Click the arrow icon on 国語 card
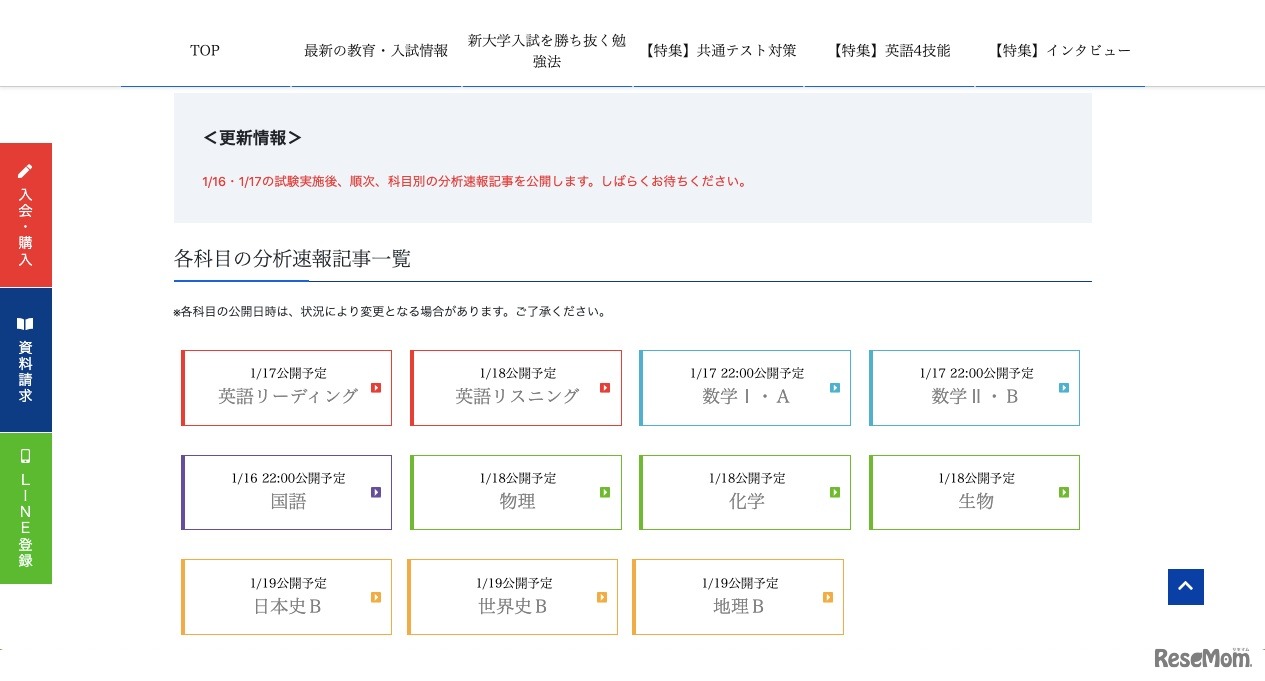Viewport: 1265px width, 681px height. (375, 492)
